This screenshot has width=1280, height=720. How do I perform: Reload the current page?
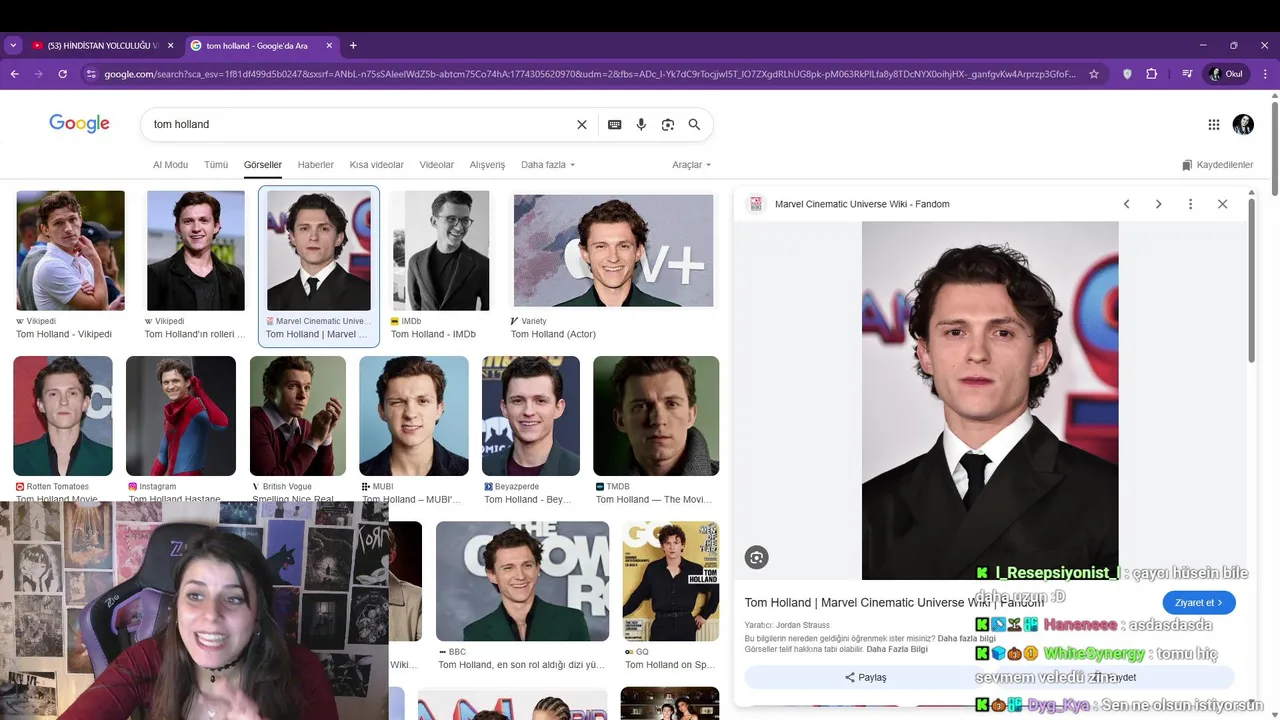(63, 74)
